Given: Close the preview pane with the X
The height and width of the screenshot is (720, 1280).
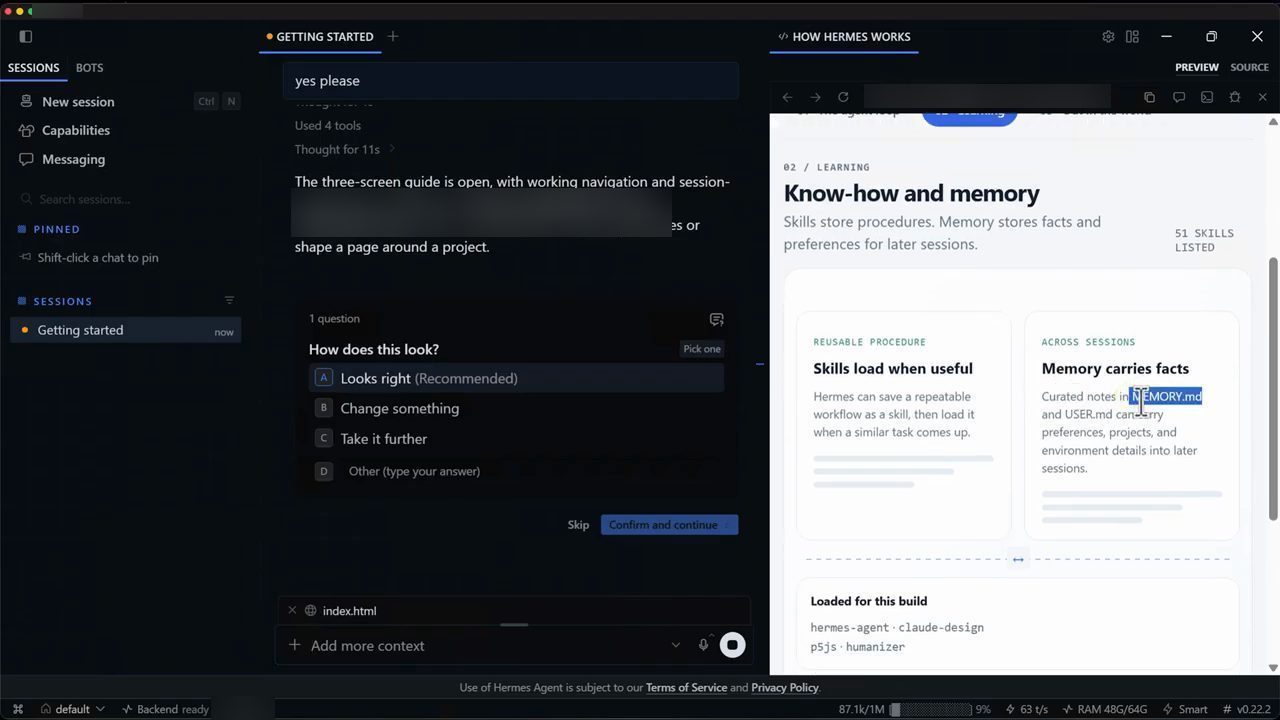Looking at the screenshot, I should point(1262,97).
